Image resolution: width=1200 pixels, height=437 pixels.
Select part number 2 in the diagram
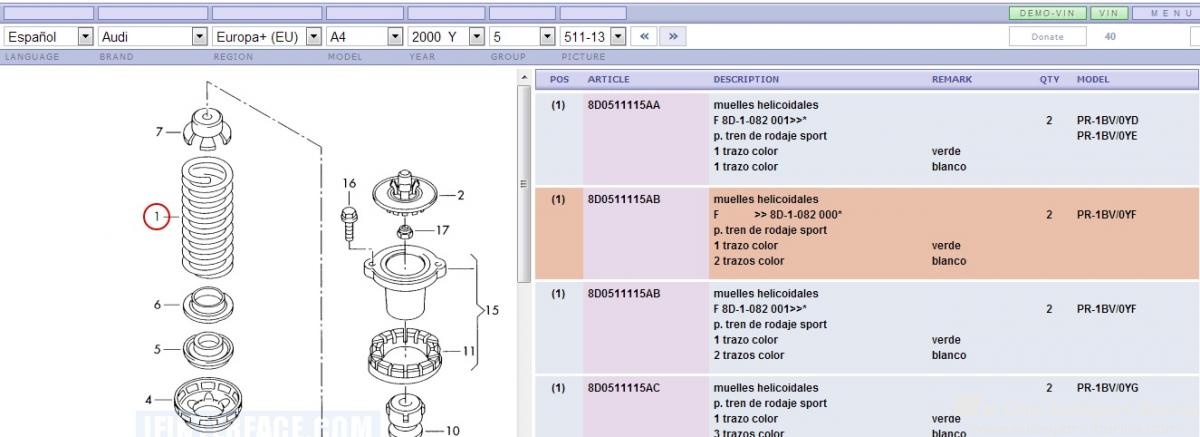click(460, 196)
